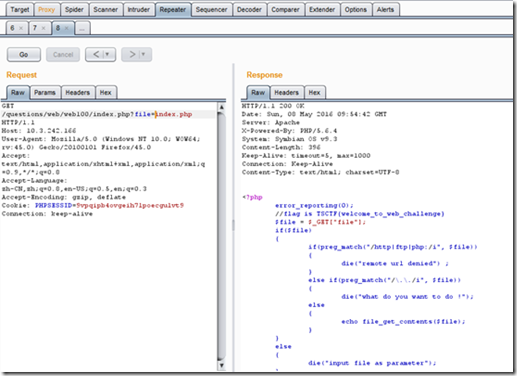The height and width of the screenshot is (376, 517).
Task: Open the back history dropdown arrow
Action: click(107, 54)
